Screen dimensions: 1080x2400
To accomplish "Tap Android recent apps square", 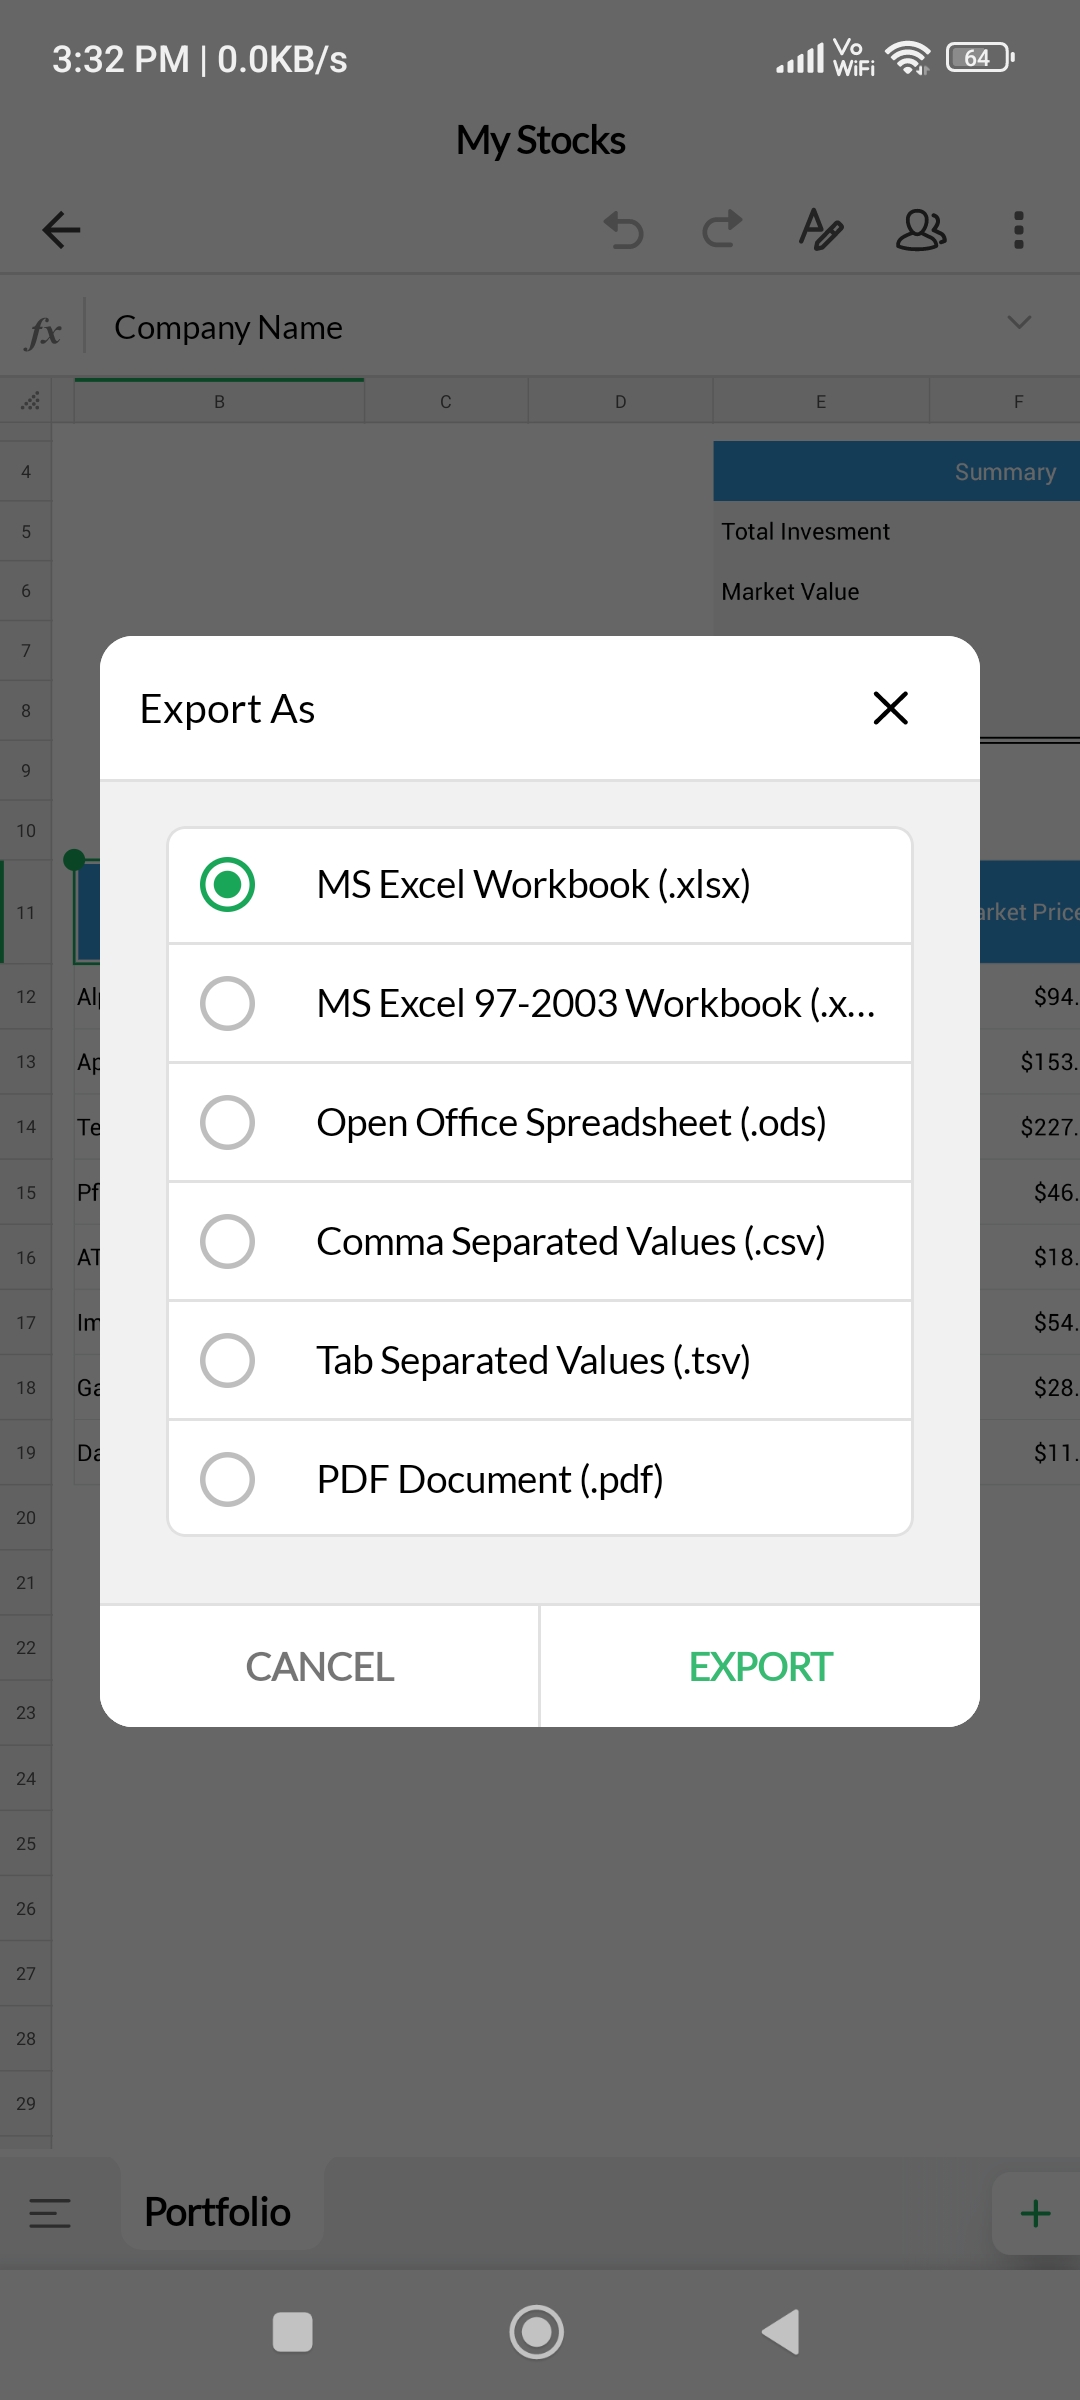I will pyautogui.click(x=293, y=2332).
